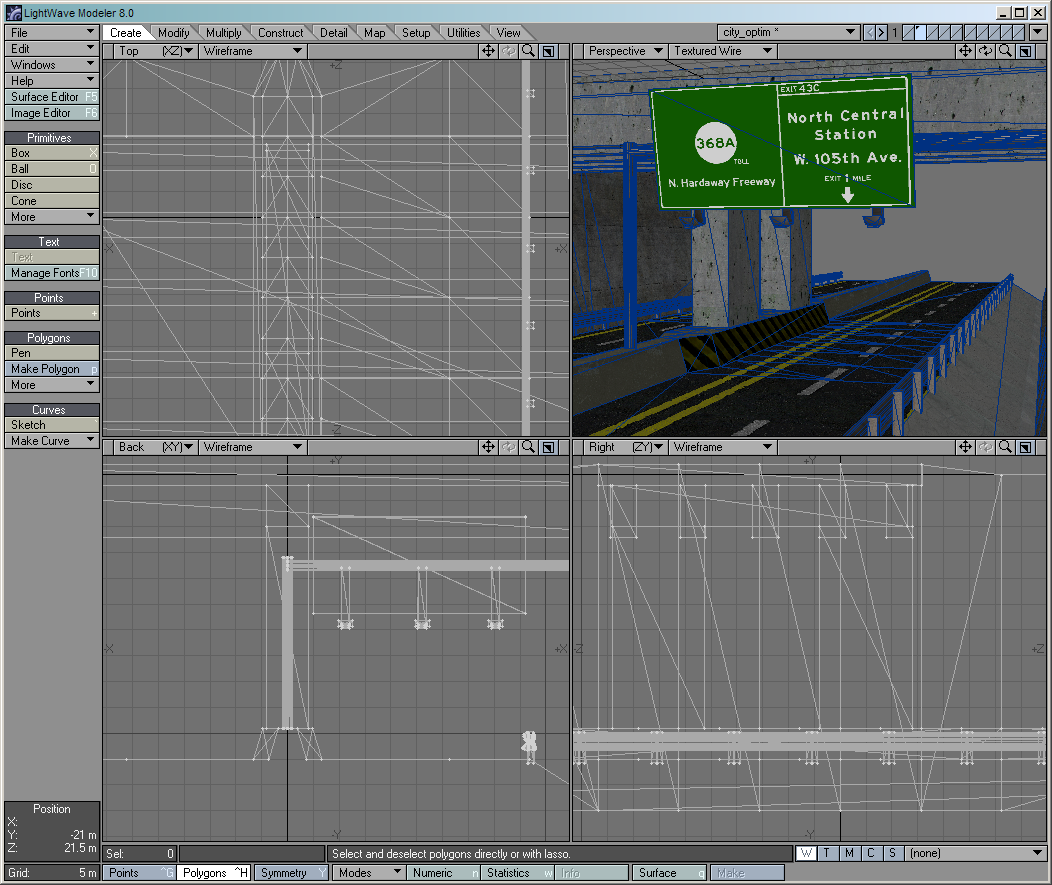
Task: Open the Top viewport Wireframe render dropdown
Action: (252, 51)
